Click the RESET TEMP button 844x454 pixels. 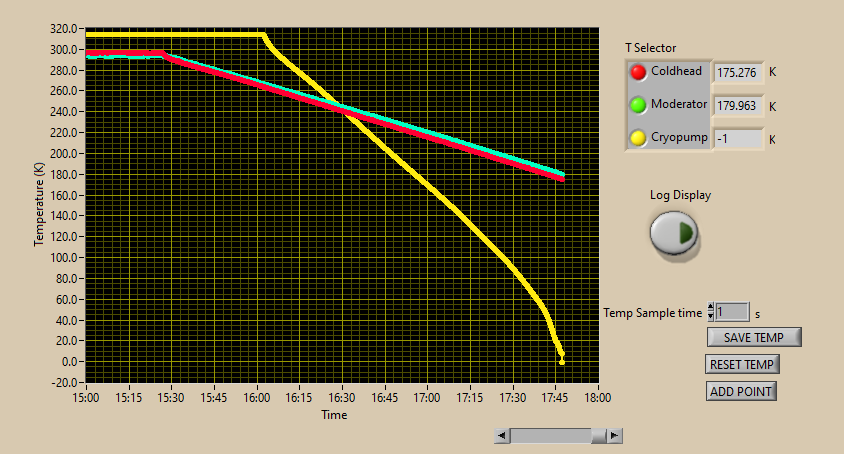[742, 365]
